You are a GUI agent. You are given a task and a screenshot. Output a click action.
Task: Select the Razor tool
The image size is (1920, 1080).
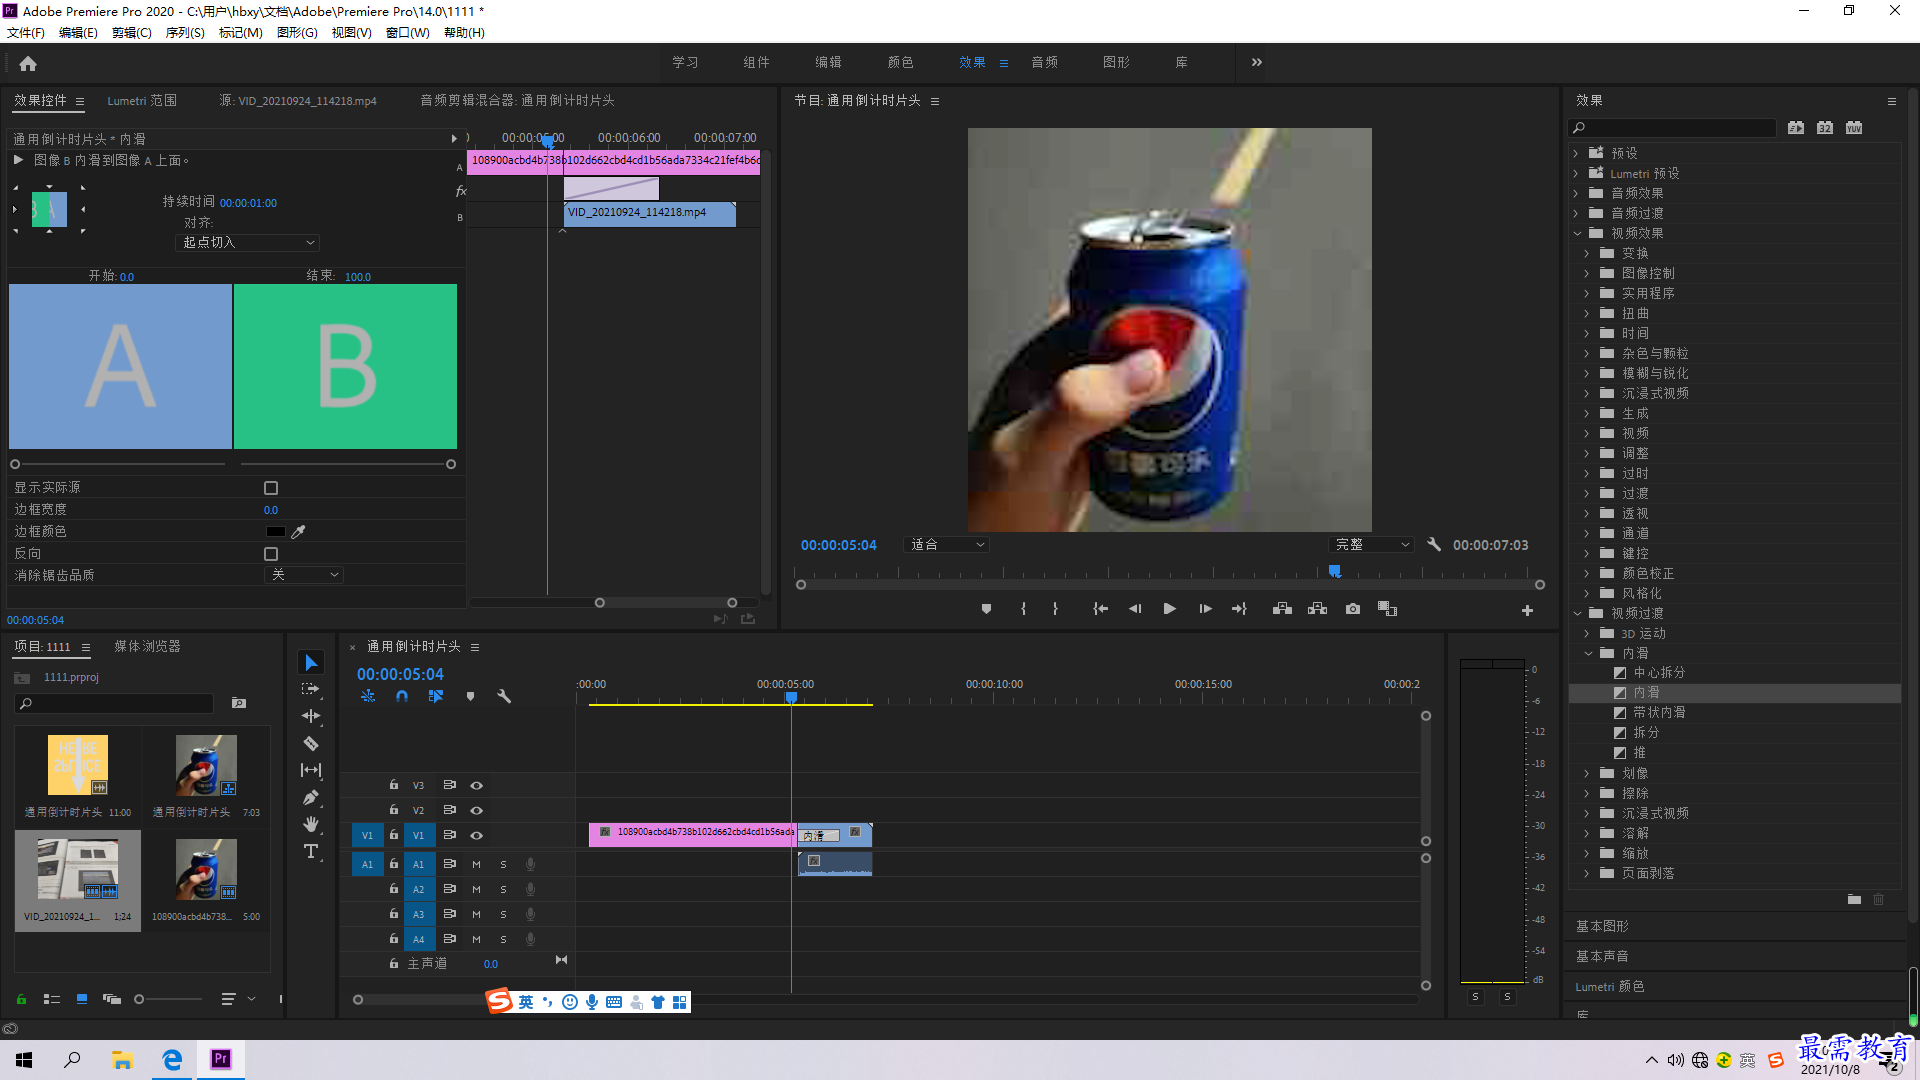tap(311, 743)
